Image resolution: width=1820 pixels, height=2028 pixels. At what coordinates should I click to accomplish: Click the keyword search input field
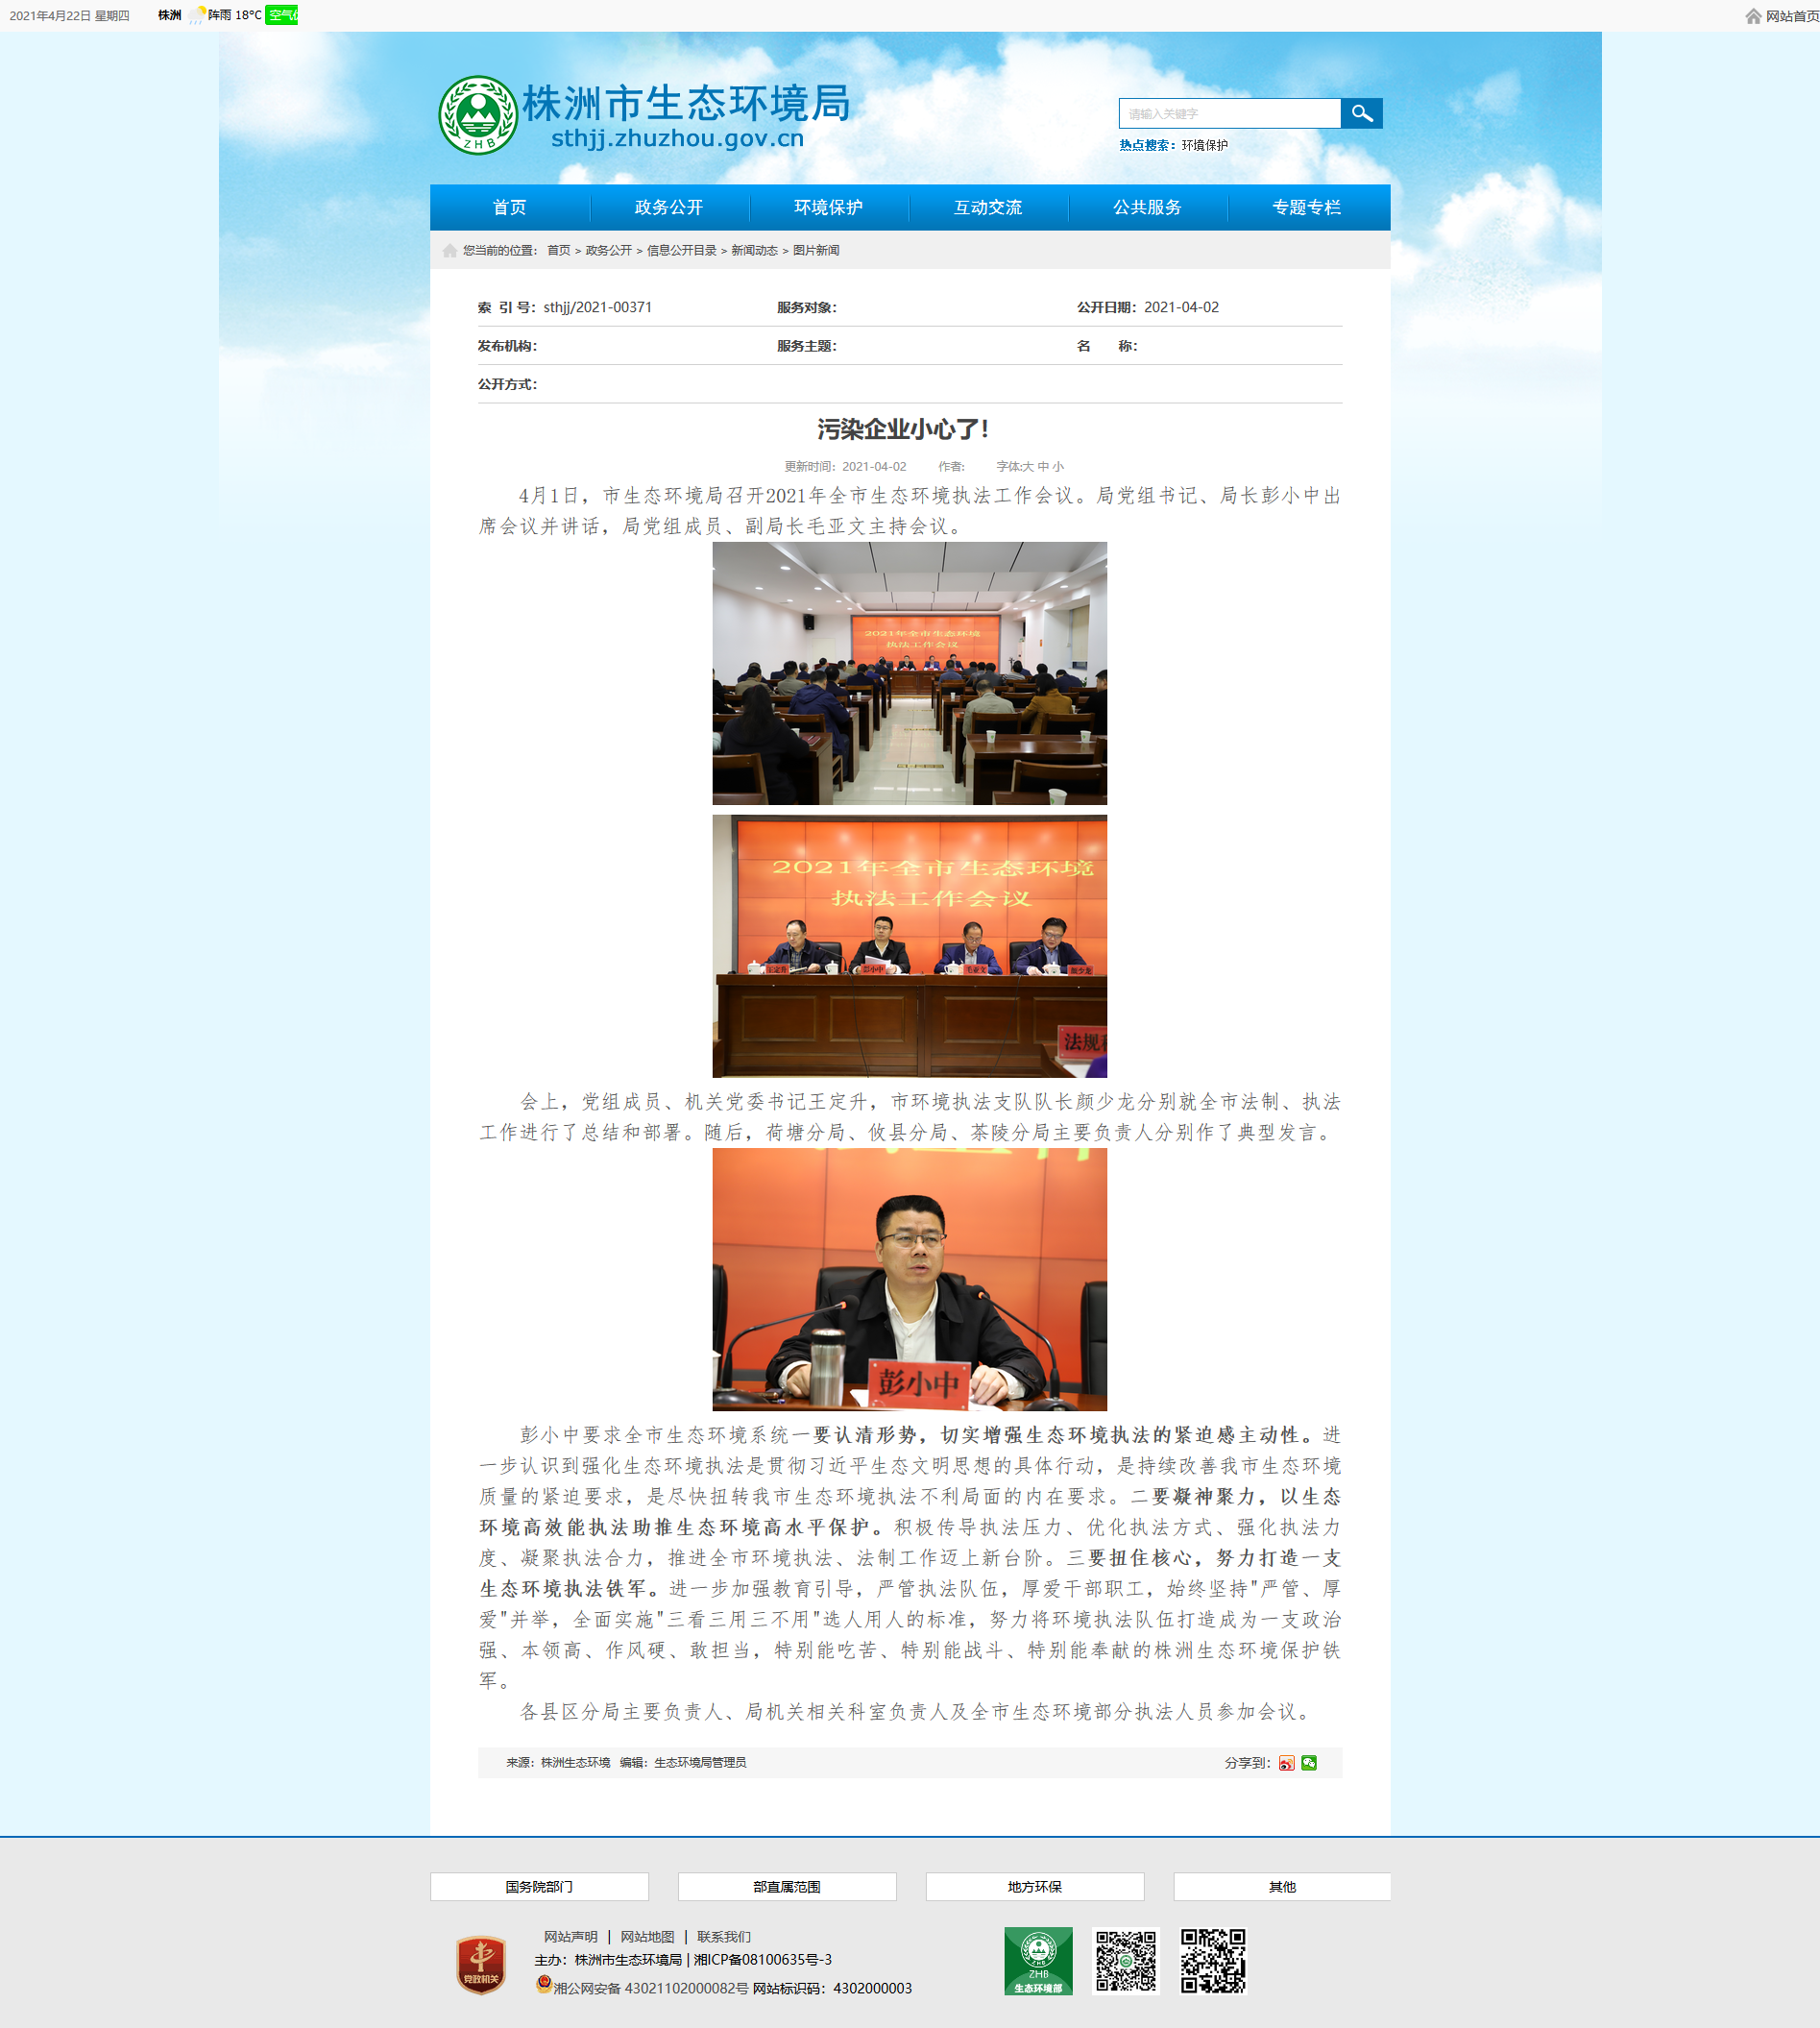(1229, 114)
